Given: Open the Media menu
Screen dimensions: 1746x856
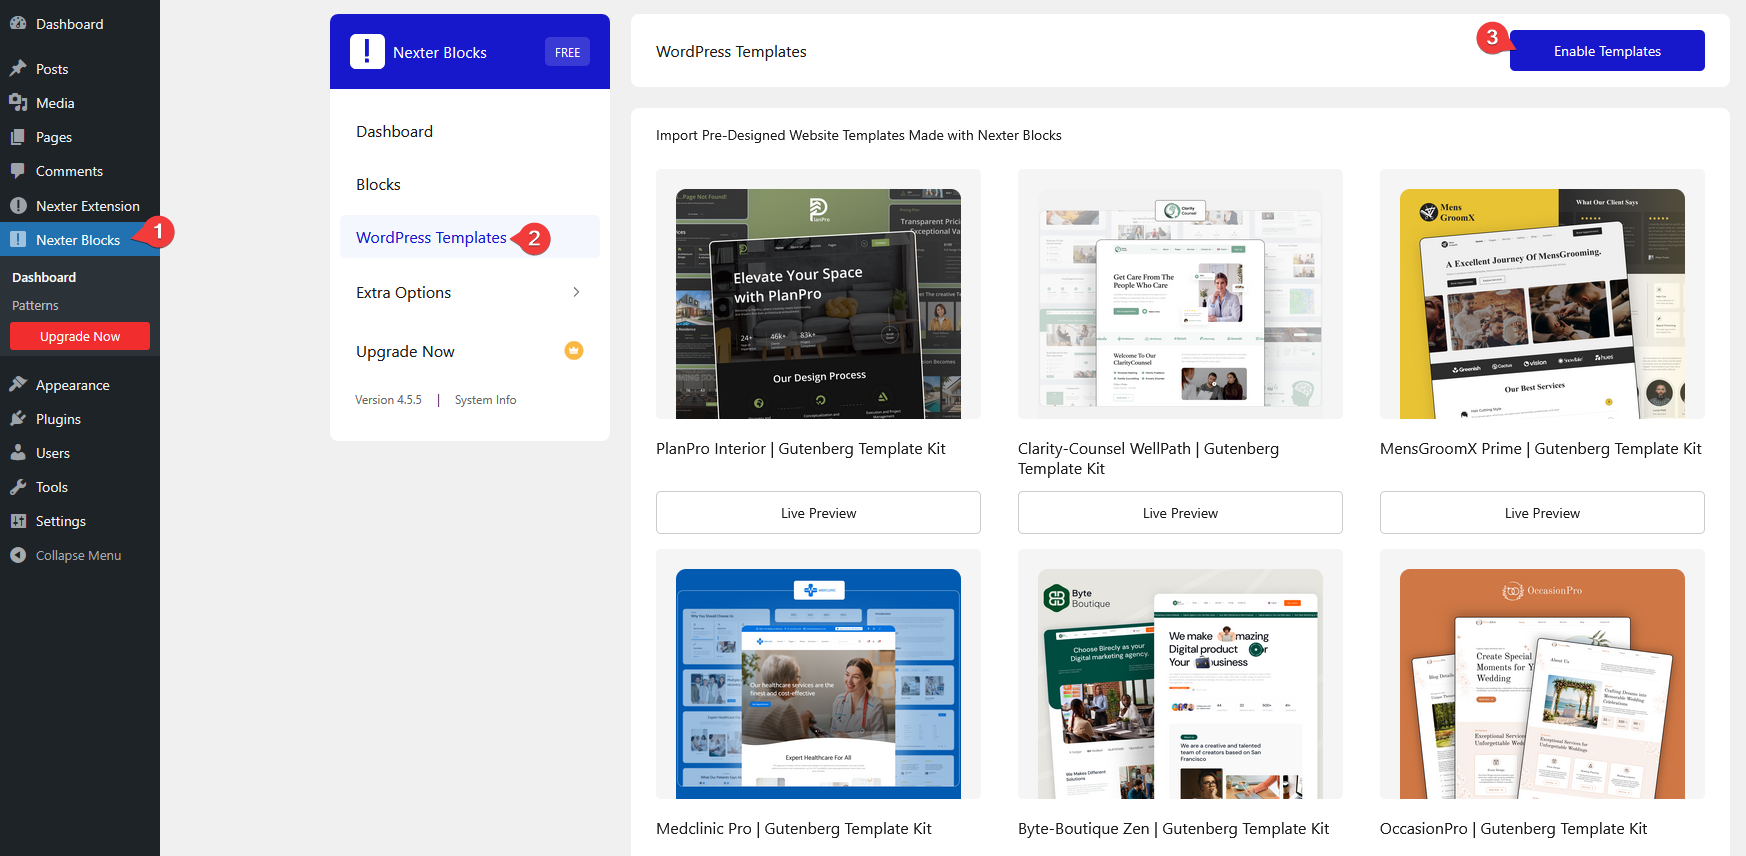Looking at the screenshot, I should 80,103.
